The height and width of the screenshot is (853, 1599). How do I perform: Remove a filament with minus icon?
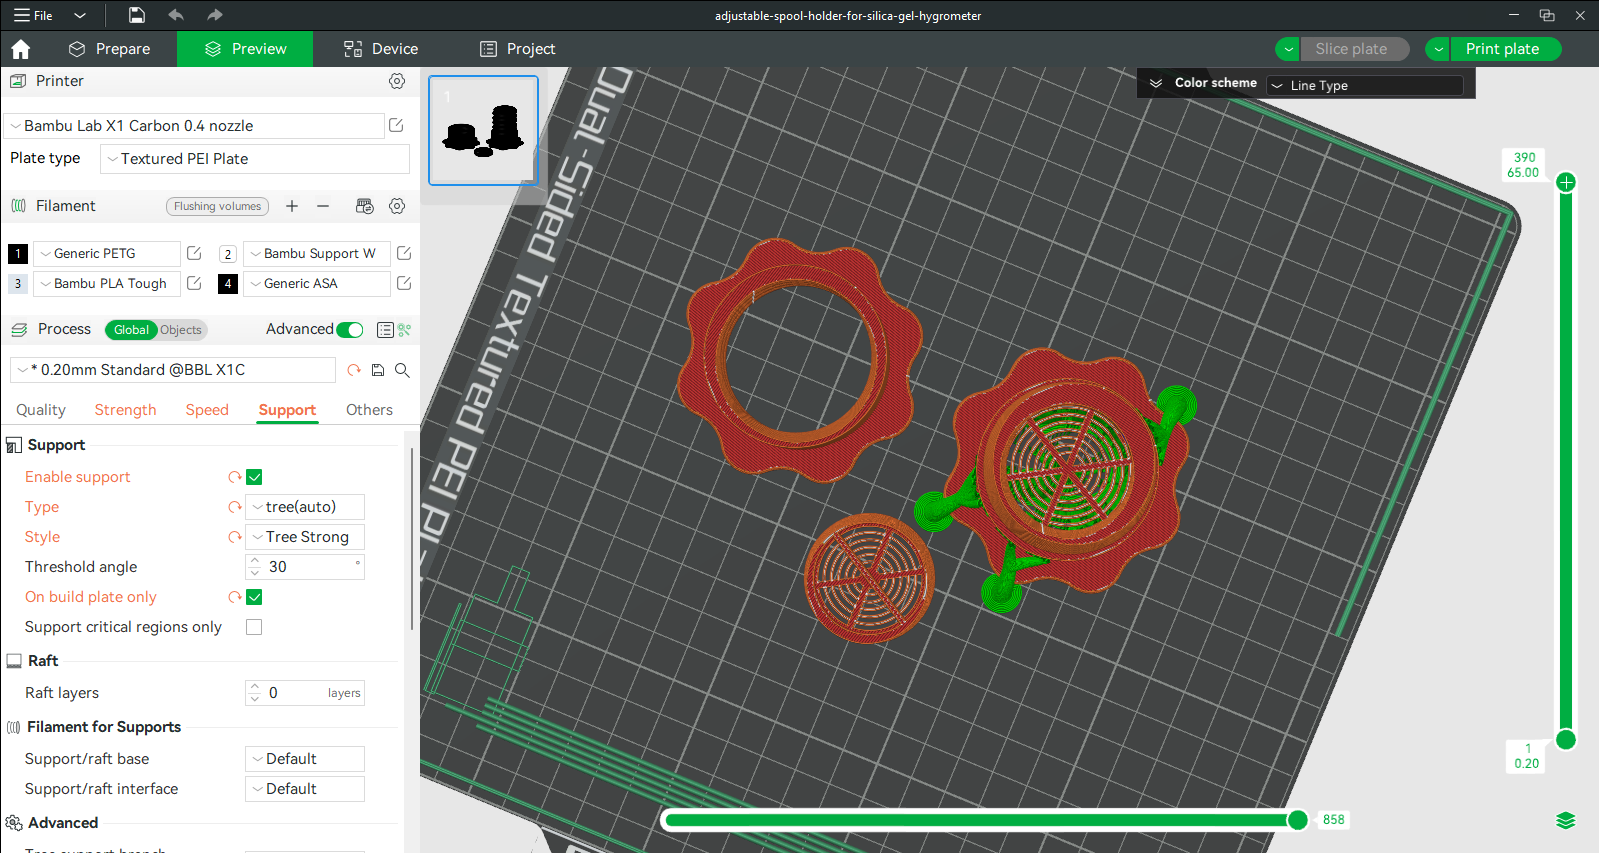(x=323, y=206)
